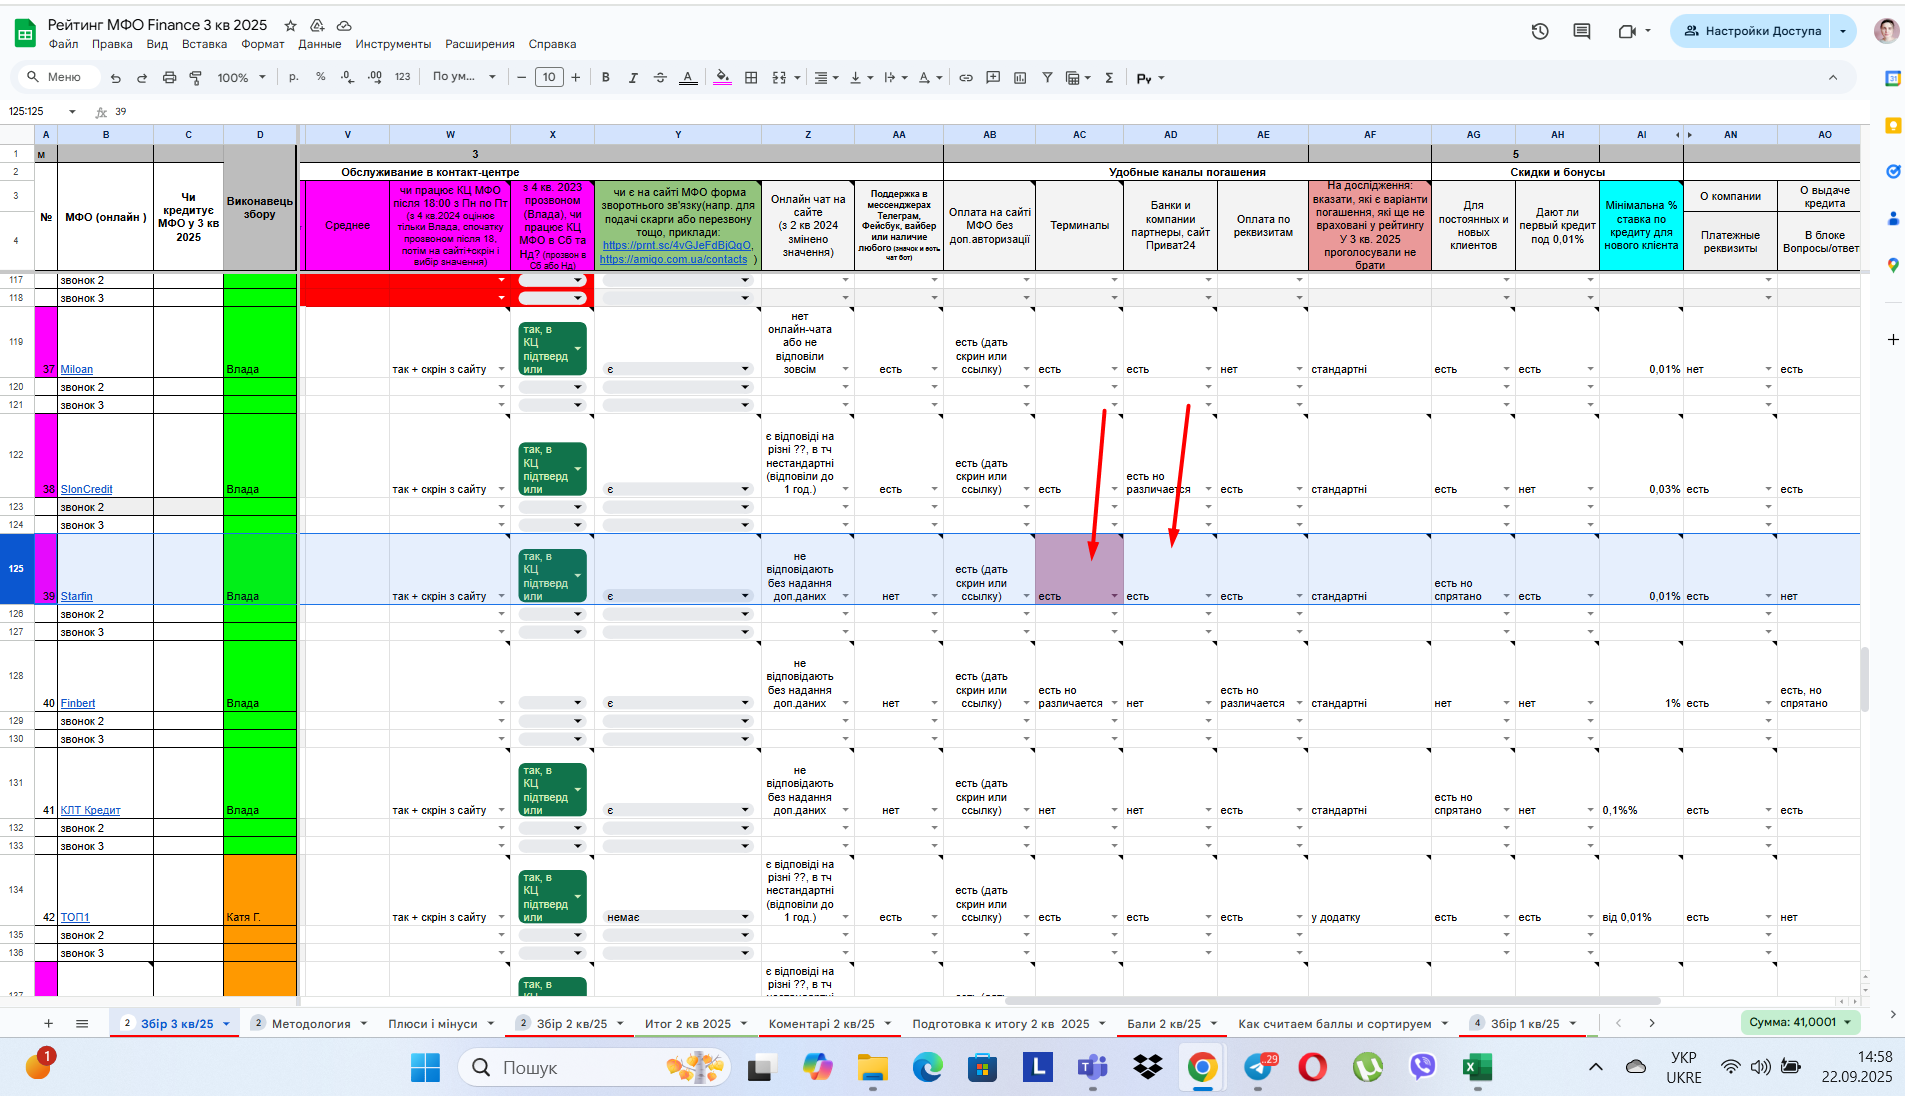
Task: Open the Borders tool
Action: [x=751, y=77]
